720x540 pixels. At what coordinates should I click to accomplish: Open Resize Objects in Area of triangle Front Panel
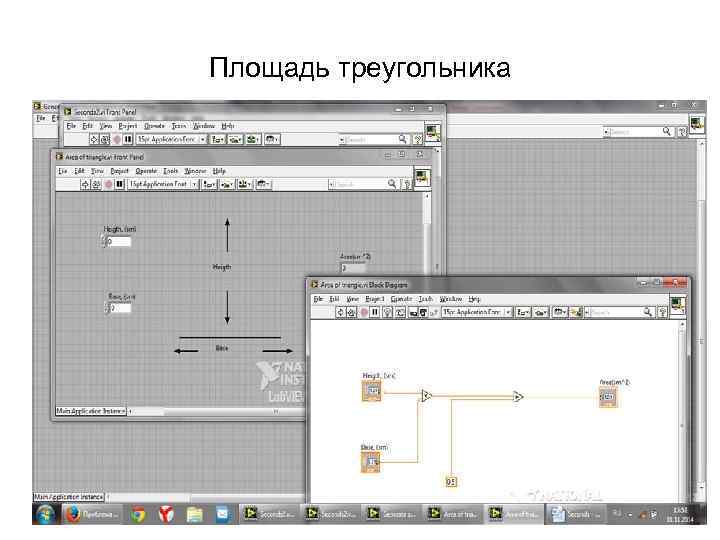(x=245, y=185)
